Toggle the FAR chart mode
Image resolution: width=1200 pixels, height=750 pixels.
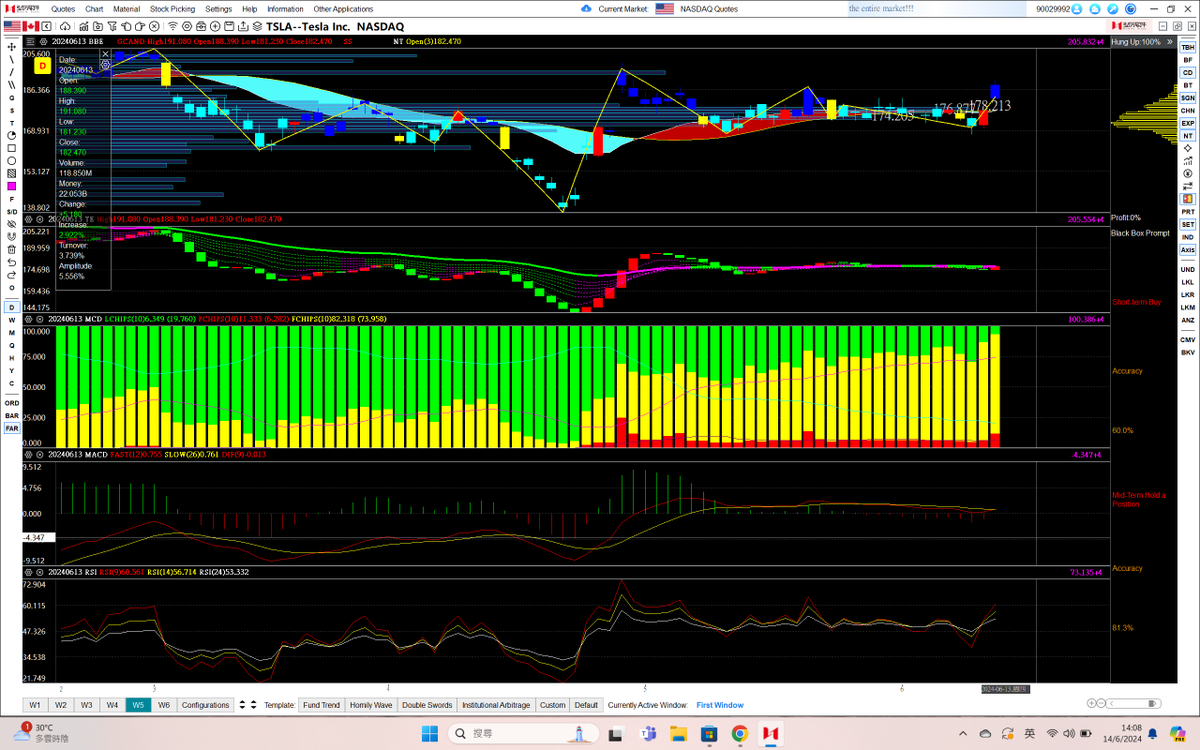coord(12,428)
